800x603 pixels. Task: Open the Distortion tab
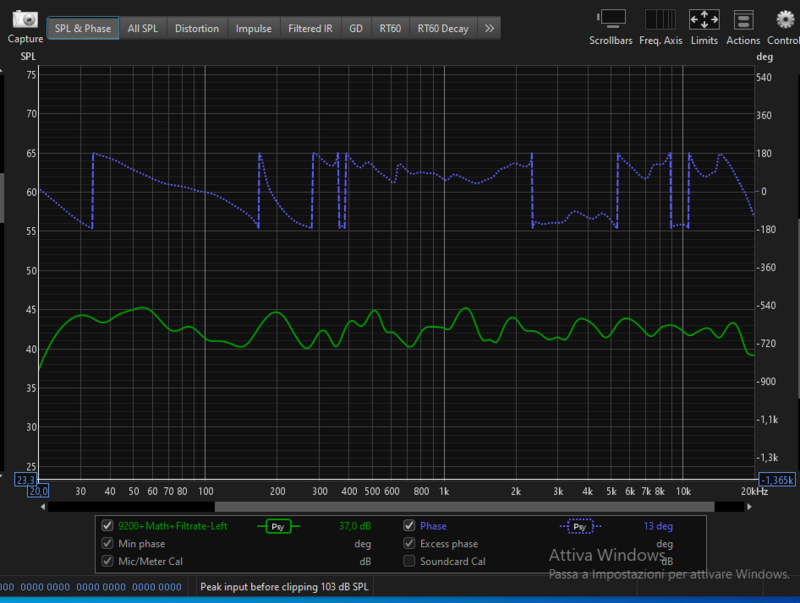click(197, 29)
